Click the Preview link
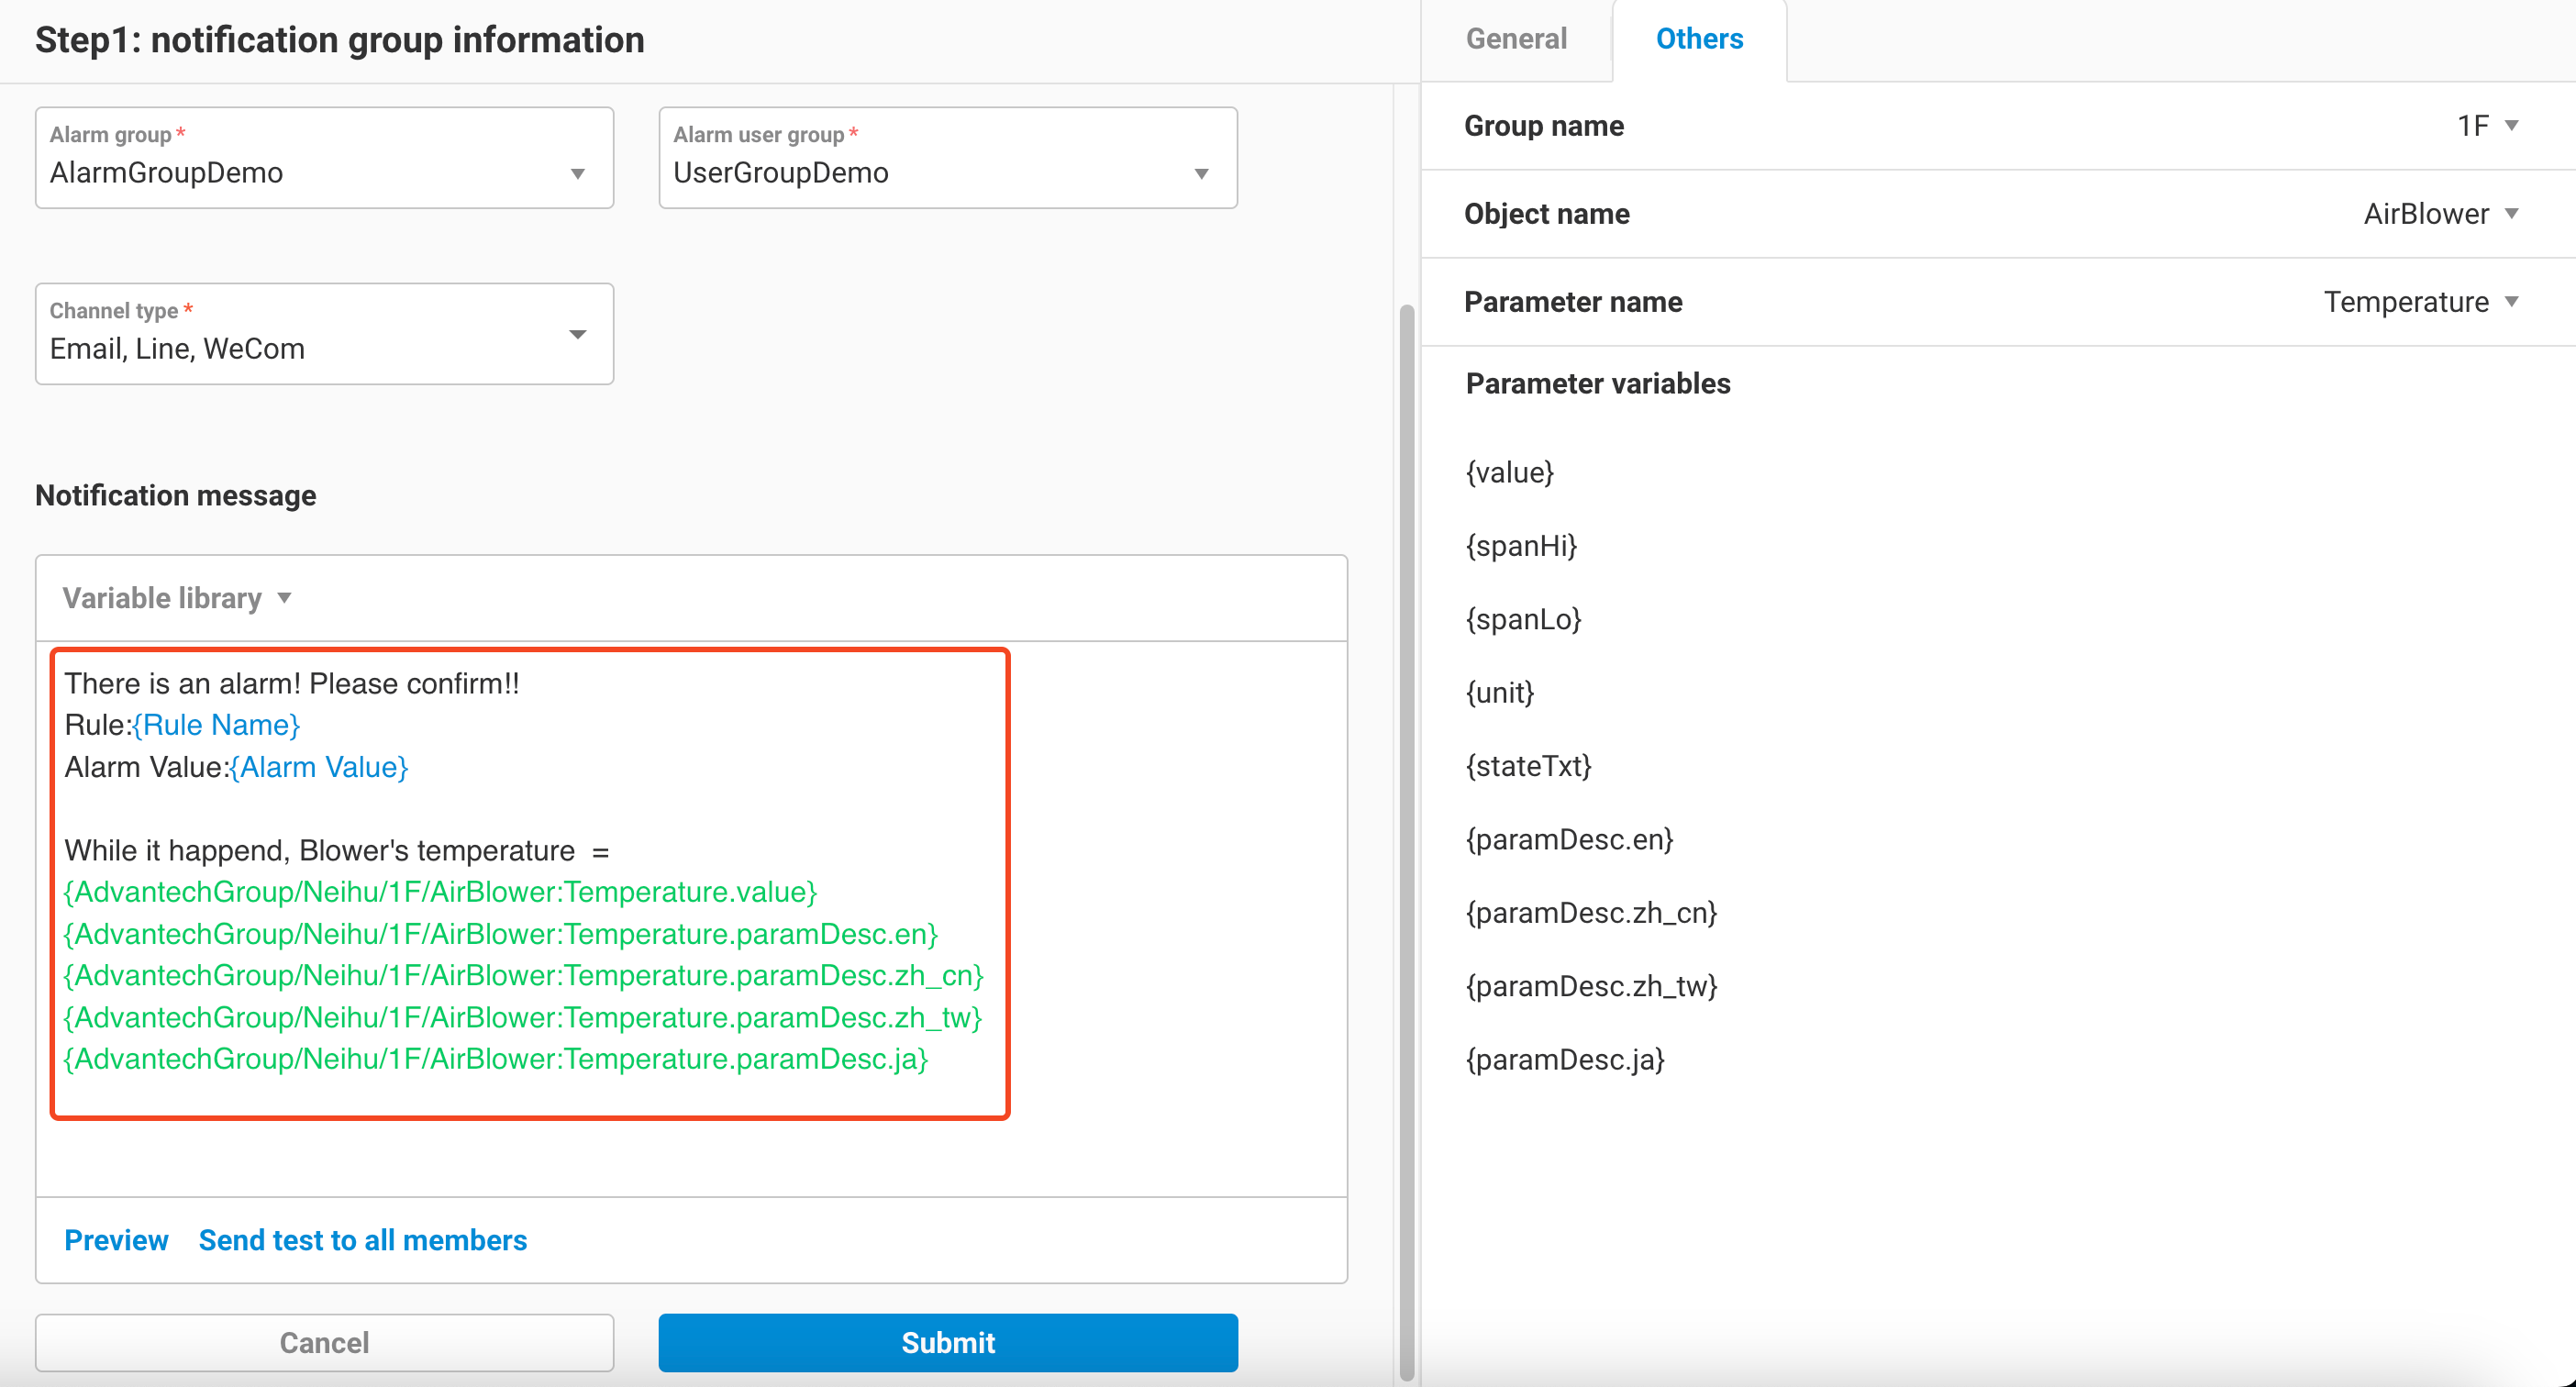This screenshot has height=1387, width=2576. [116, 1240]
